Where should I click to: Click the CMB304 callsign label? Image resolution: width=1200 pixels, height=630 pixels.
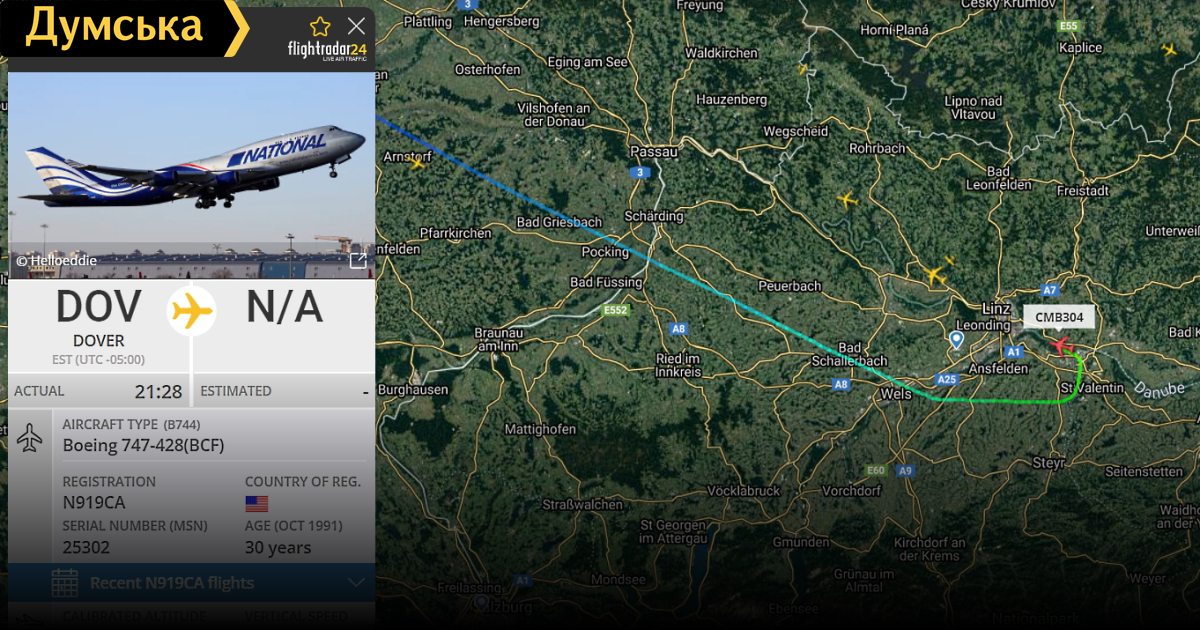[x=1059, y=317]
